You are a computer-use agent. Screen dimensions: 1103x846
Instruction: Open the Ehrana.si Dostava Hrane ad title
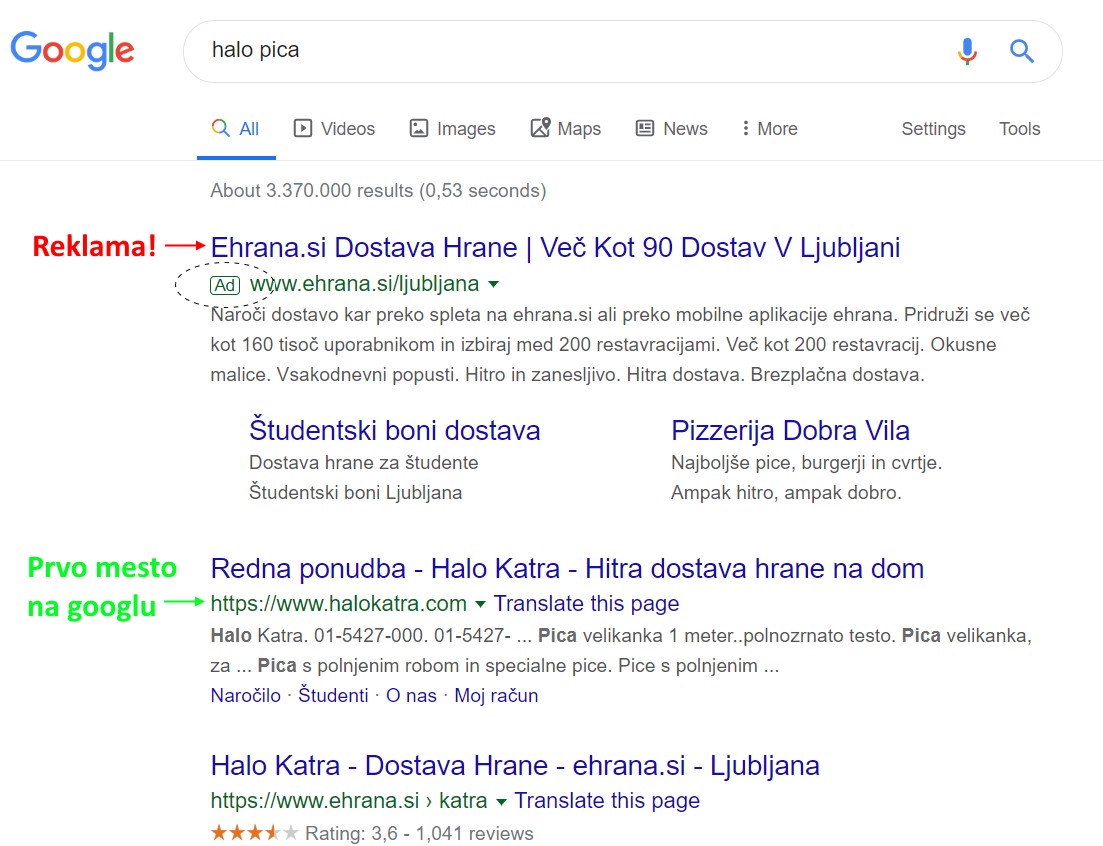[555, 247]
